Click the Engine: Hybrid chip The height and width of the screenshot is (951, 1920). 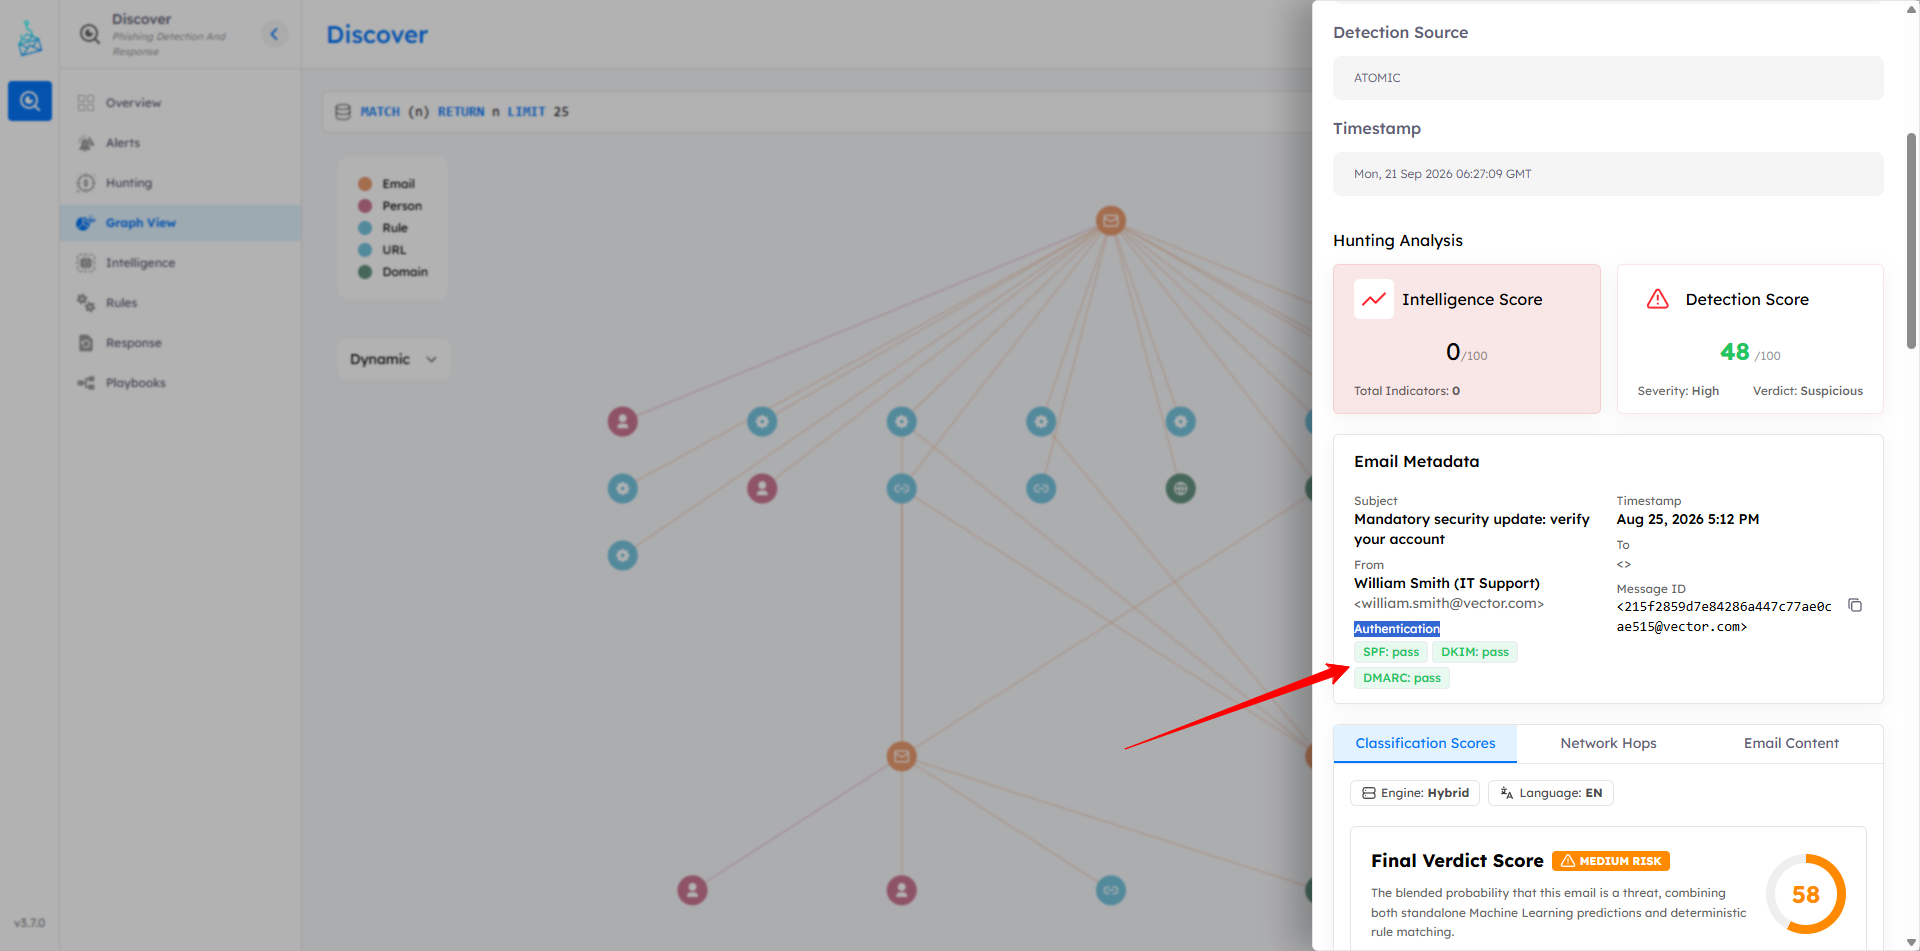1415,793
